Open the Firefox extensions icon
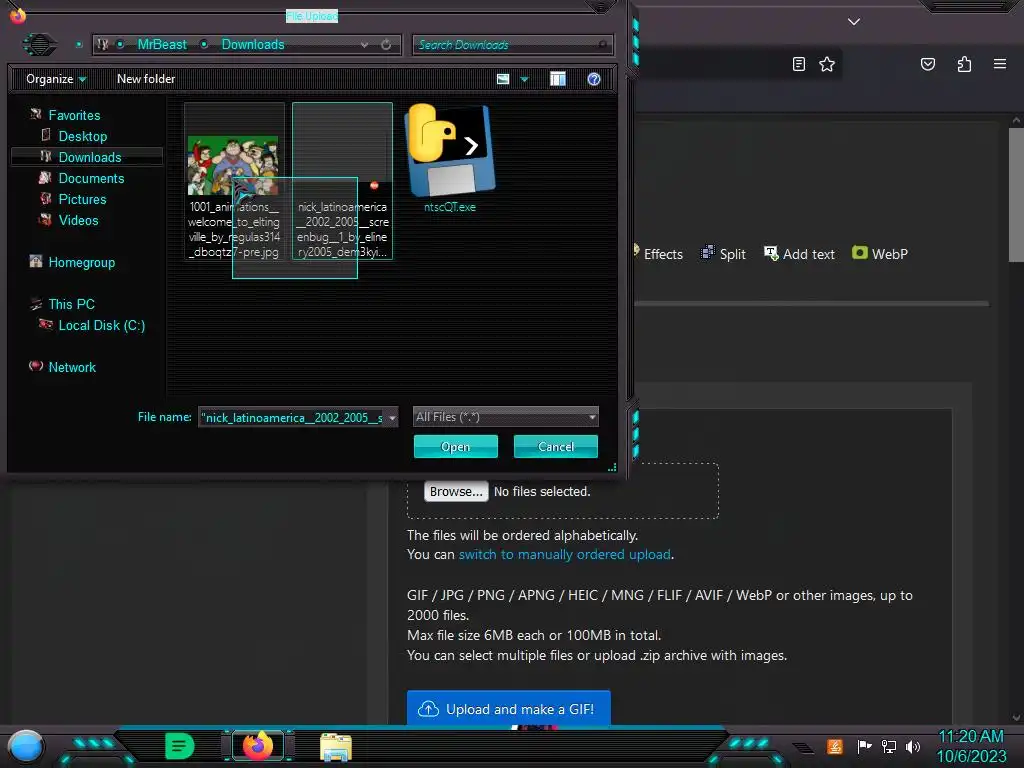 click(964, 64)
